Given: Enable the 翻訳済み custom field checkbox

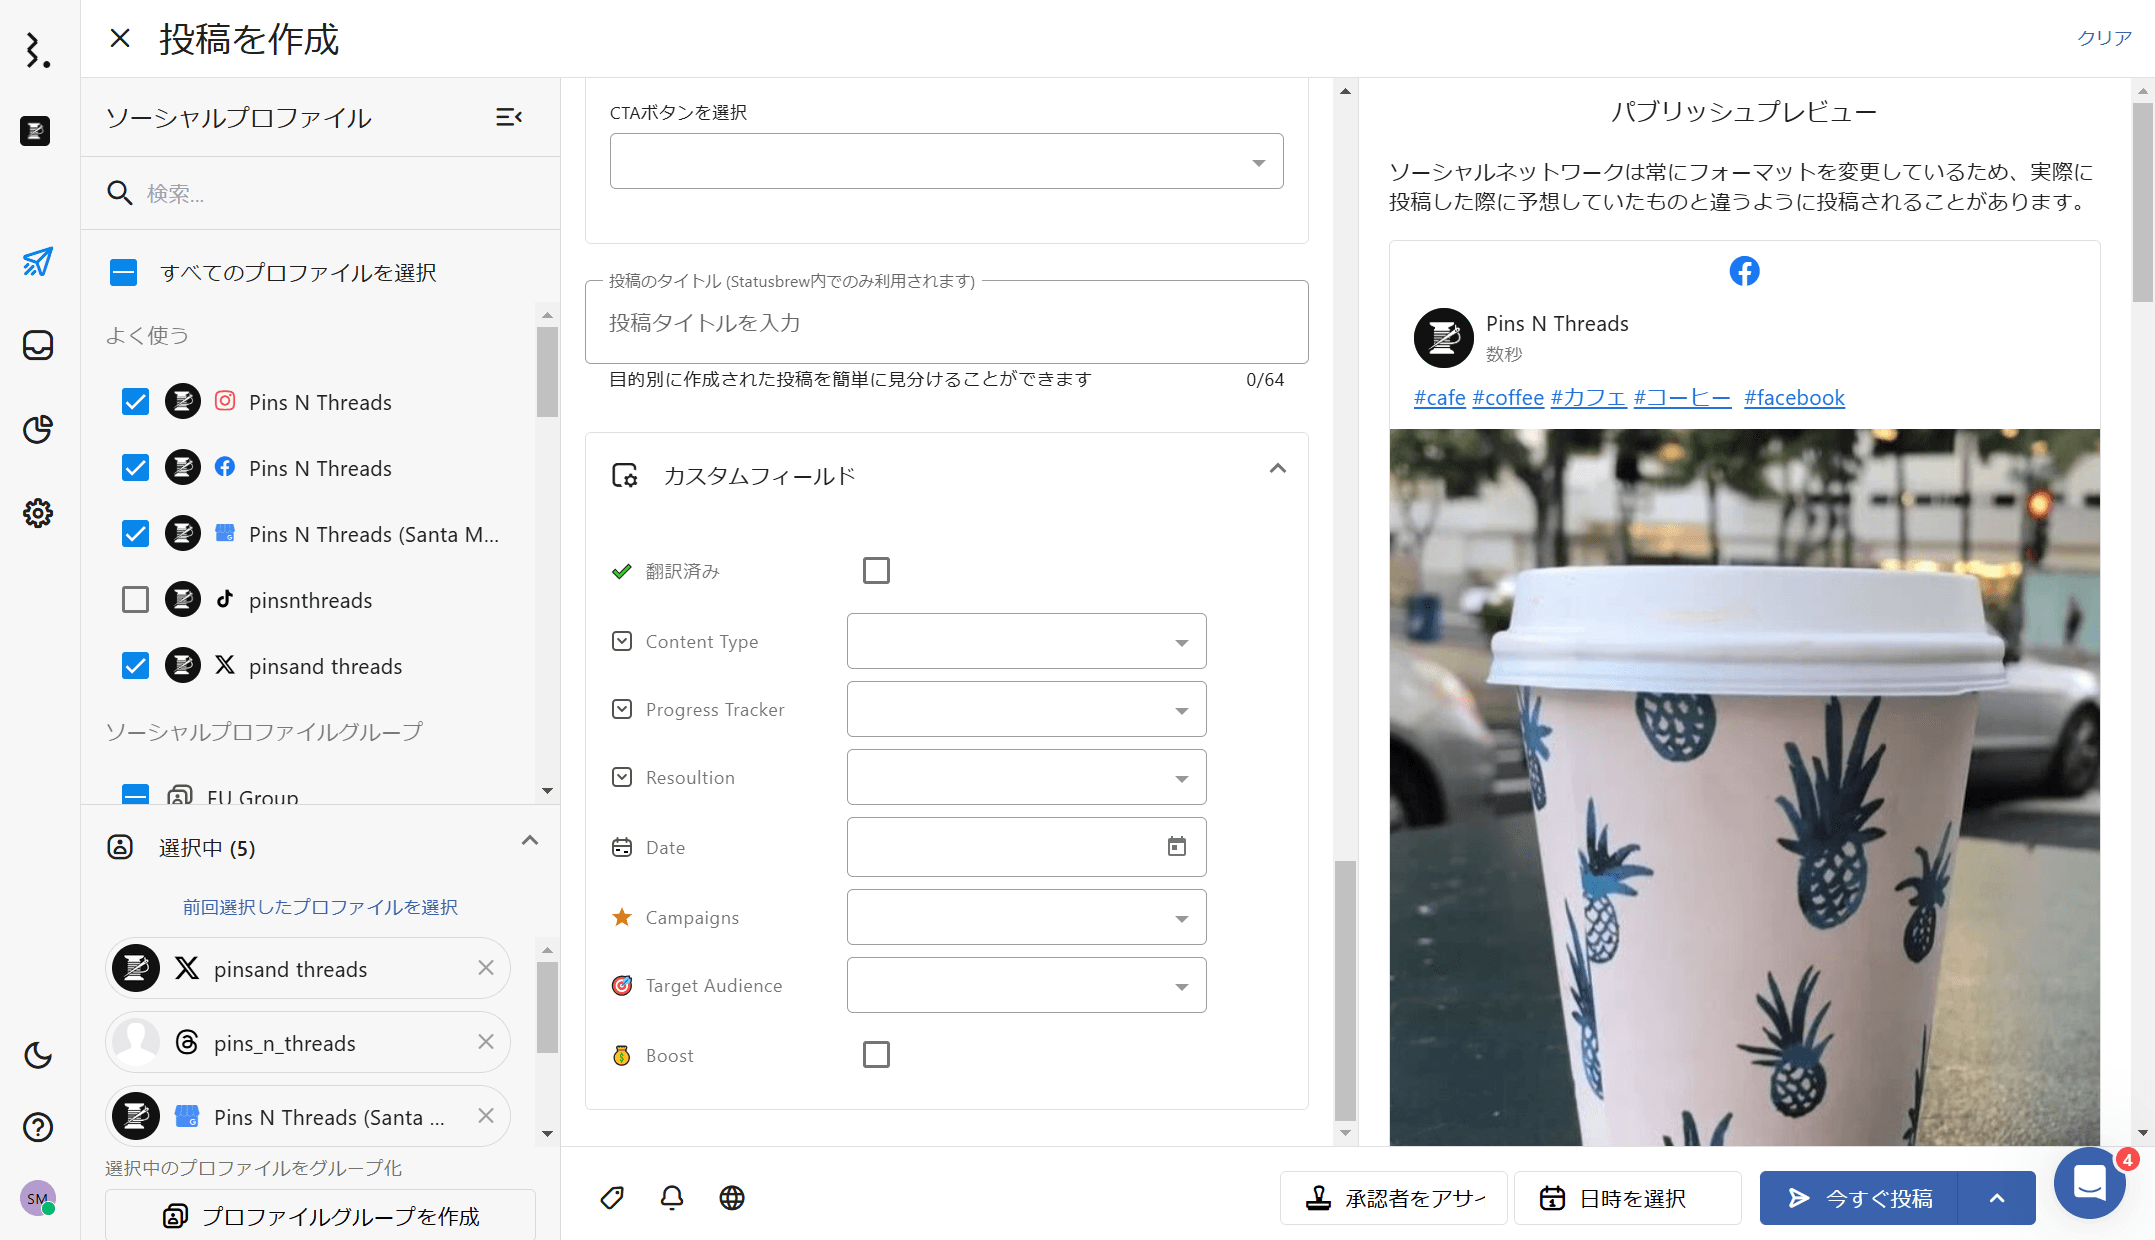Looking at the screenshot, I should click(x=876, y=571).
